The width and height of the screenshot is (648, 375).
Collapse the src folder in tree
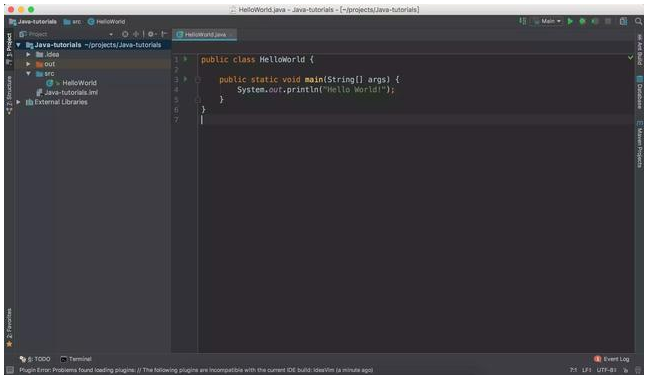(29, 73)
